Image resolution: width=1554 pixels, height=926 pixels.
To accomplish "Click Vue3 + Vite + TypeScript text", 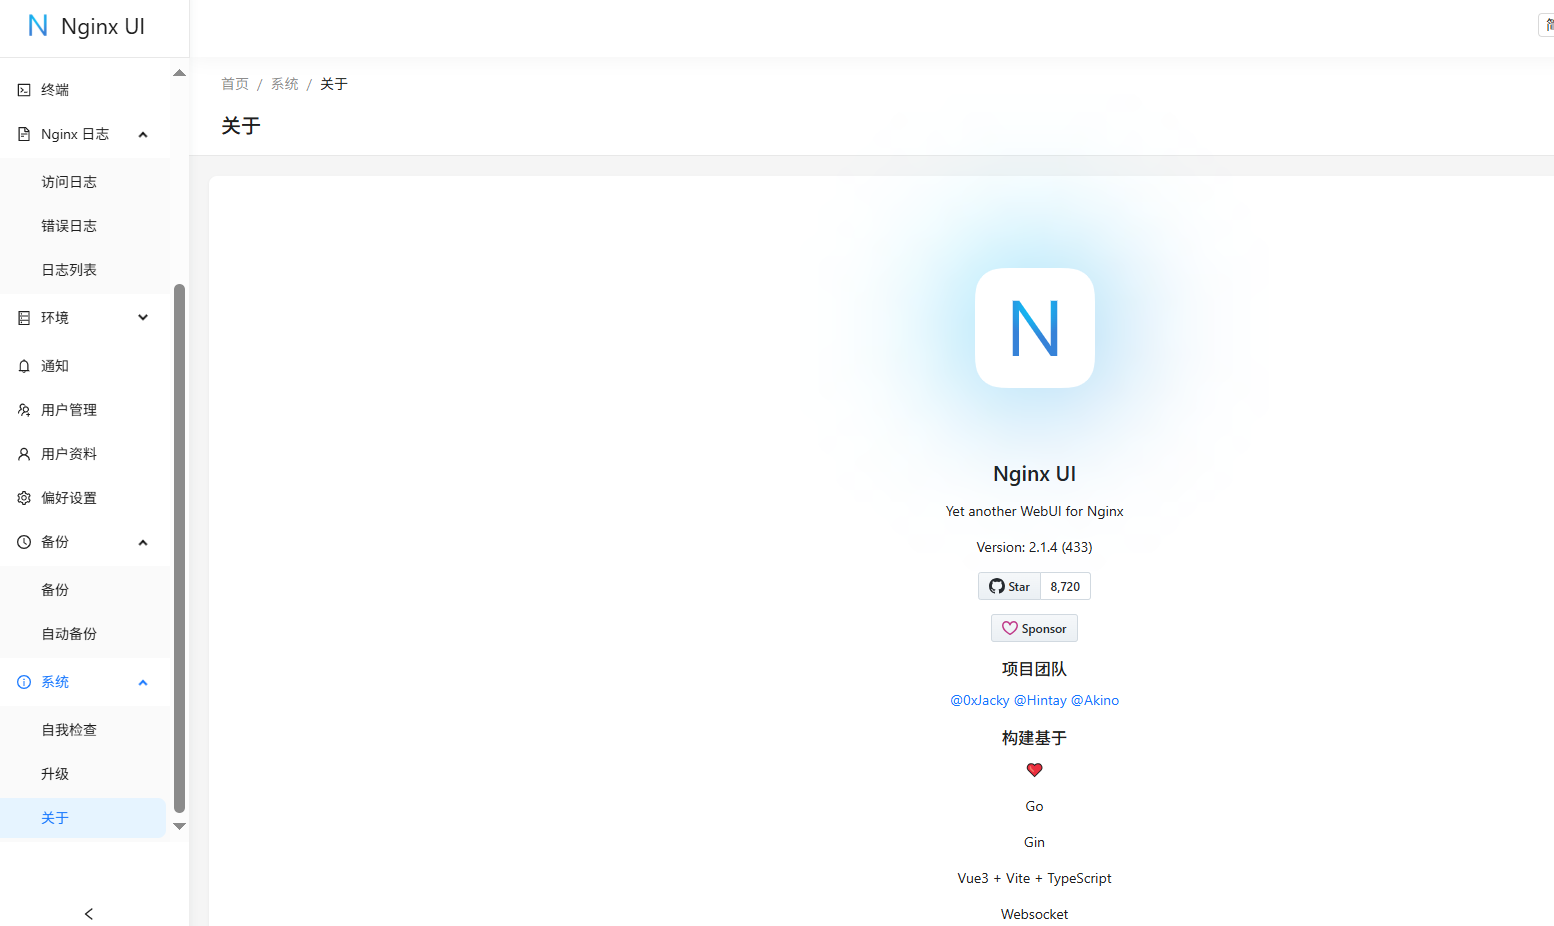I will (x=1034, y=878).
